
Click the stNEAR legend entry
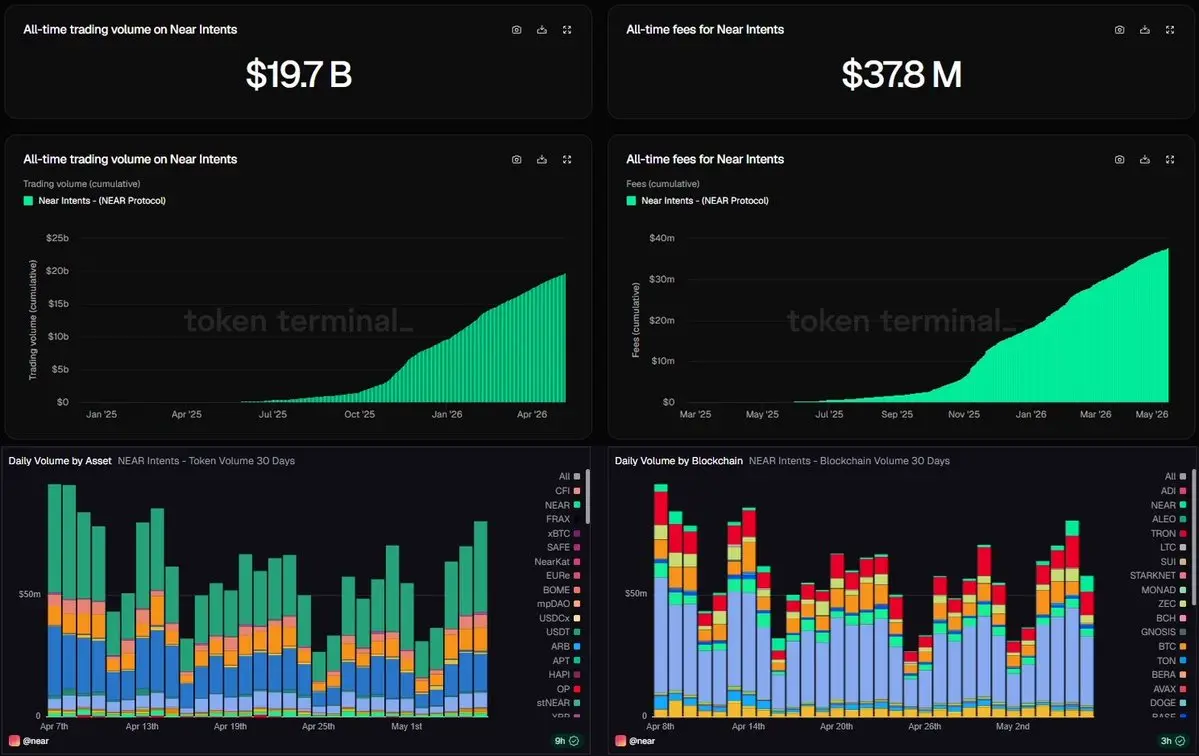(x=558, y=703)
